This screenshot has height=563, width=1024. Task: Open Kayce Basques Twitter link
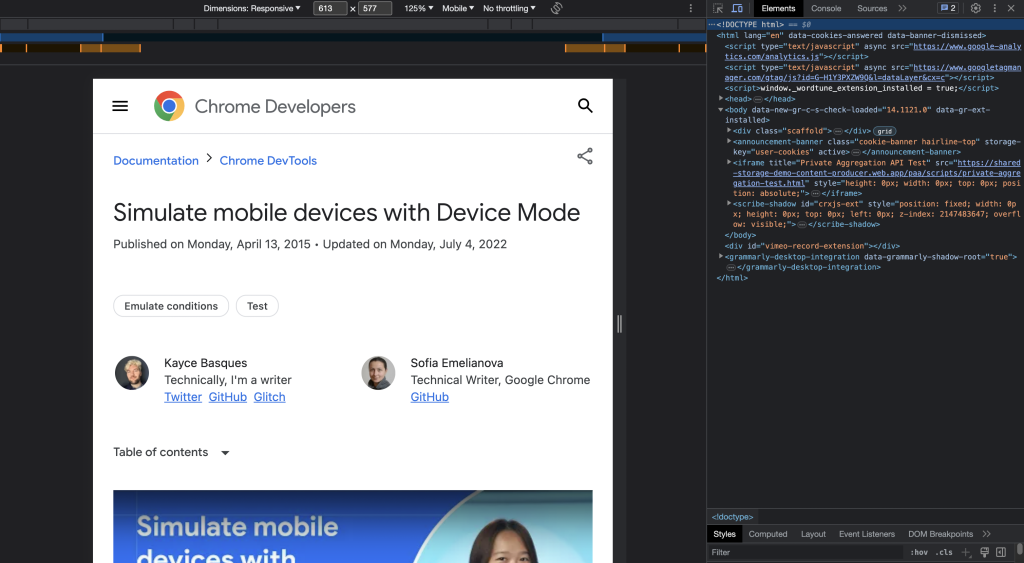click(x=183, y=397)
